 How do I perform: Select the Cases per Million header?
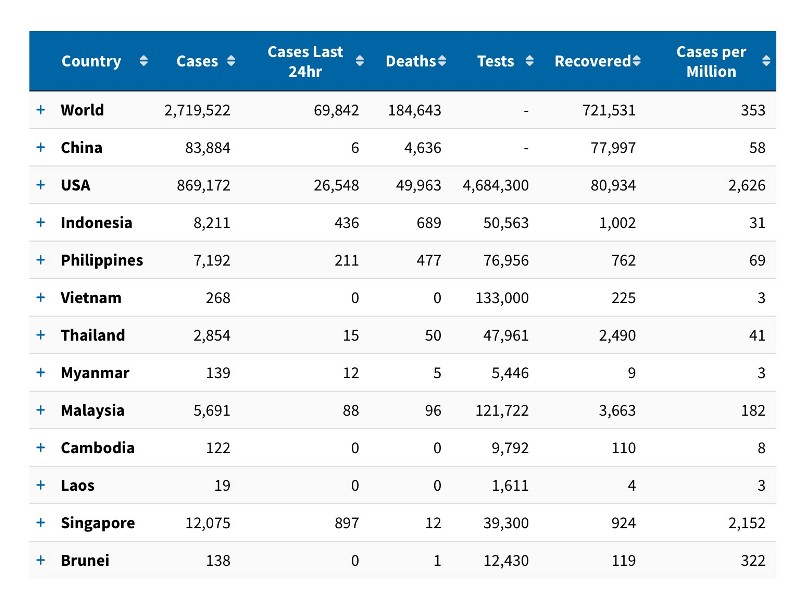point(711,61)
